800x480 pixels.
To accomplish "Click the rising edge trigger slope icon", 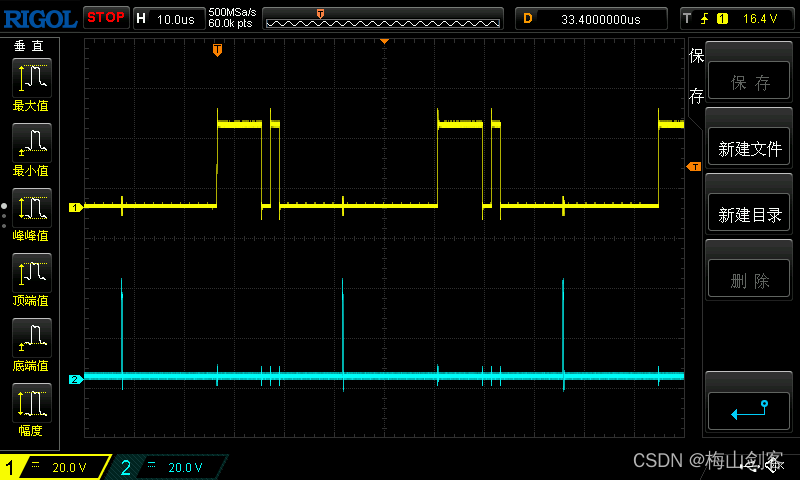I will click(x=705, y=19).
